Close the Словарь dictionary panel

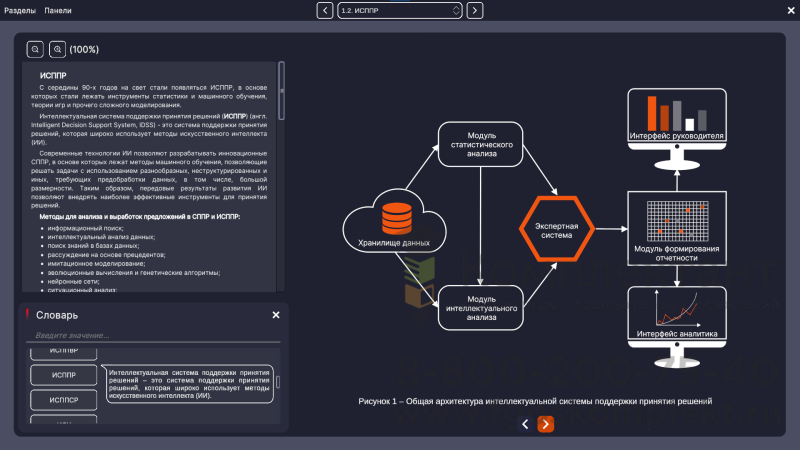click(x=276, y=315)
